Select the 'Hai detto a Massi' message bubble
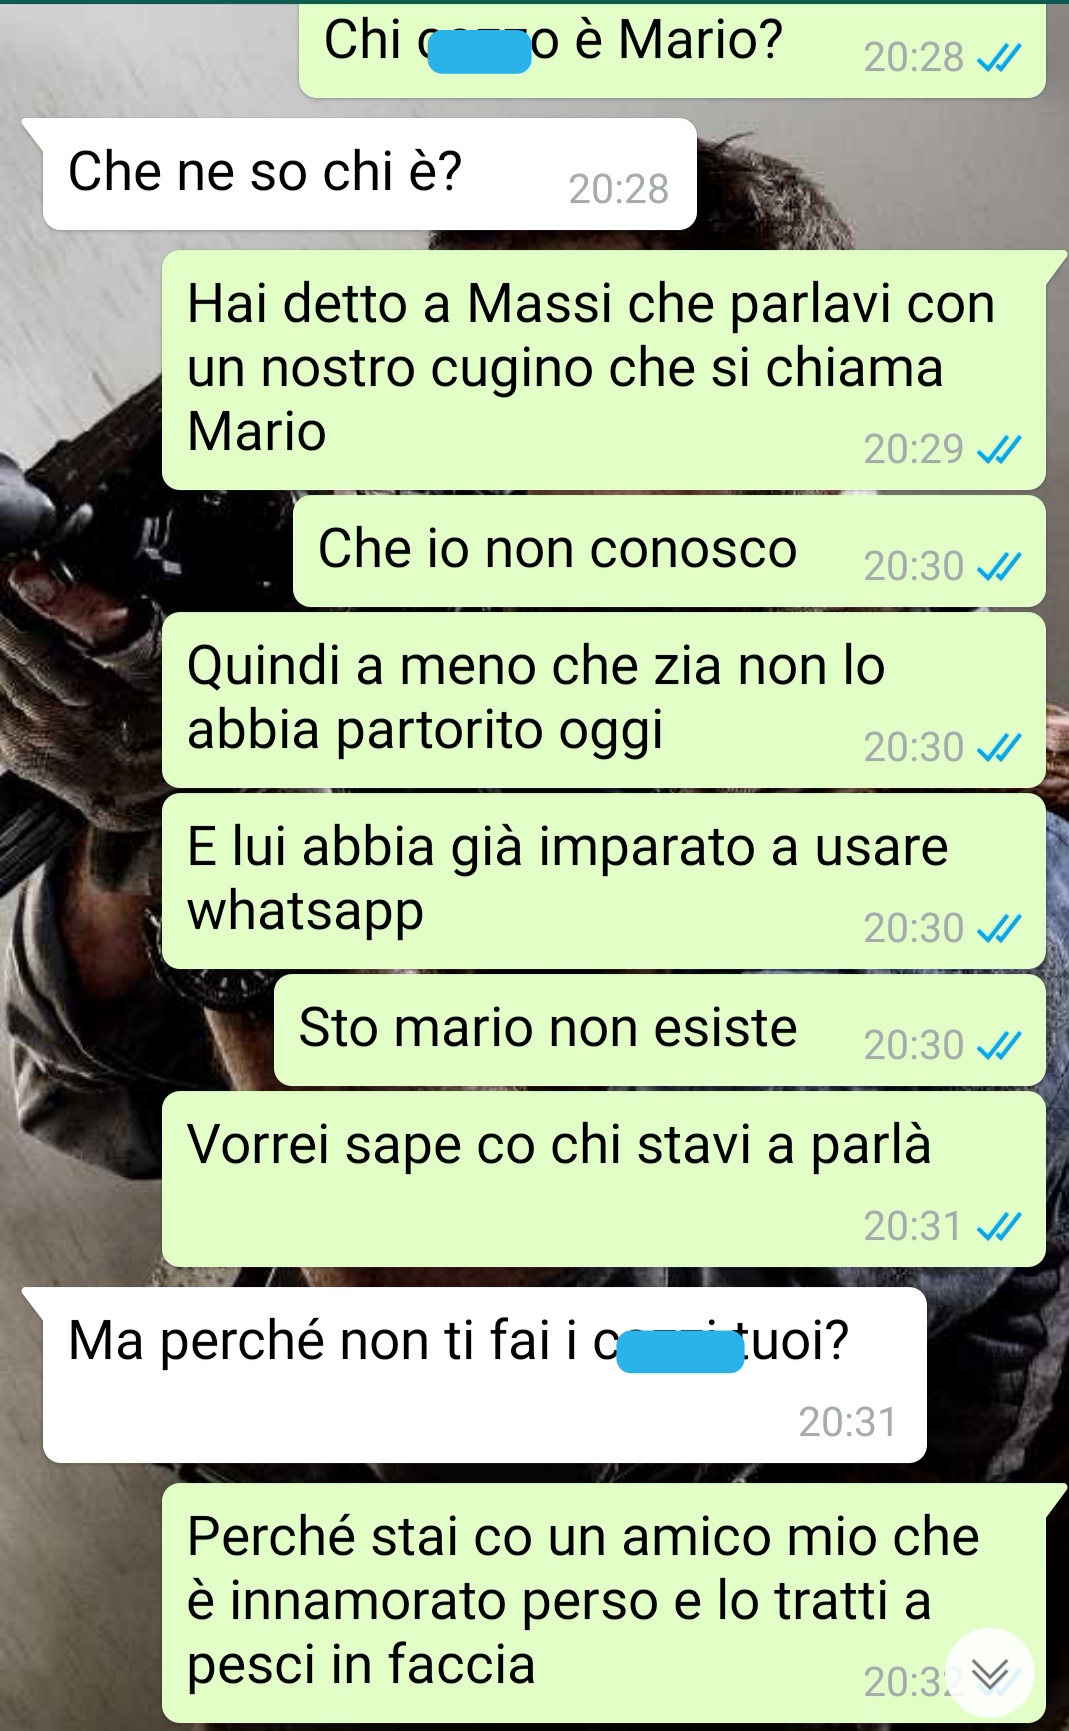The width and height of the screenshot is (1069, 1731). (x=604, y=370)
